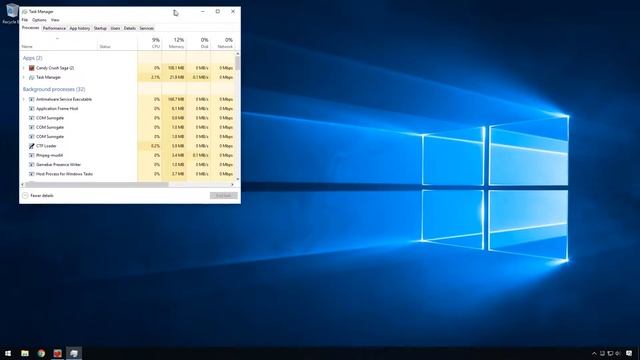Click the horizontal scrollbar thumb
This screenshot has height=360, width=640.
pos(97,184)
